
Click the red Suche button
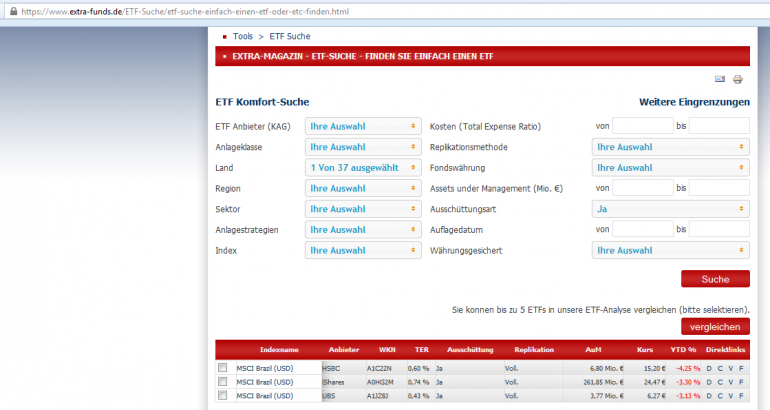pyautogui.click(x=715, y=279)
